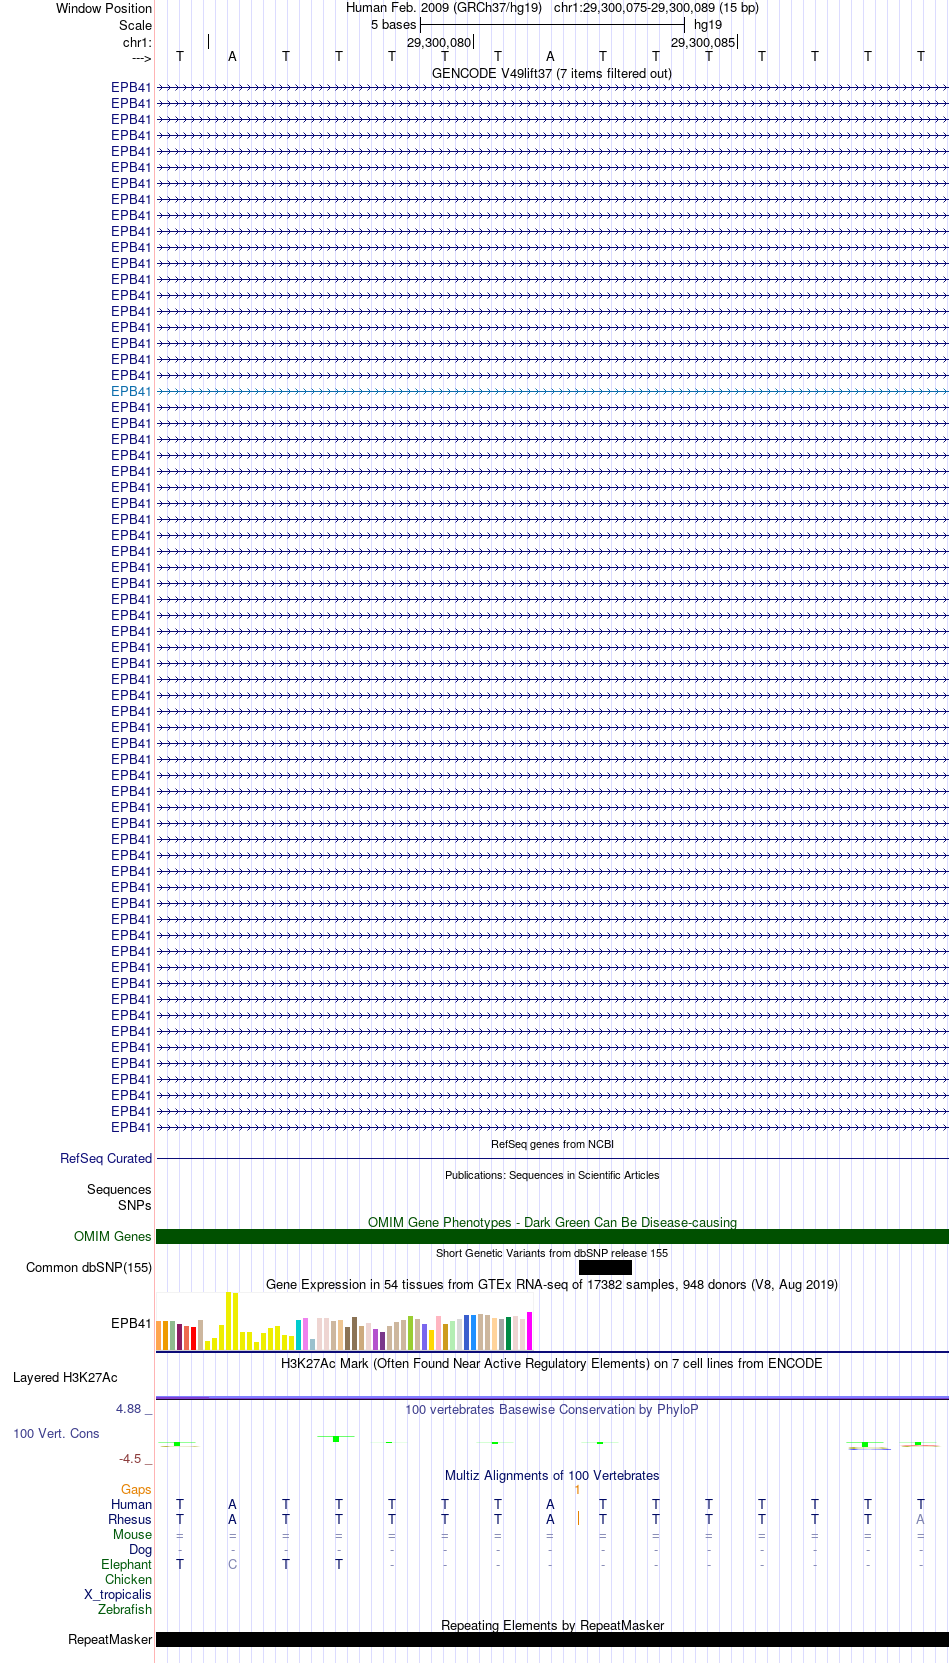The image size is (950, 1663).
Task: Select the light-blue highlighted EPB41 transcript label
Action: [x=131, y=391]
